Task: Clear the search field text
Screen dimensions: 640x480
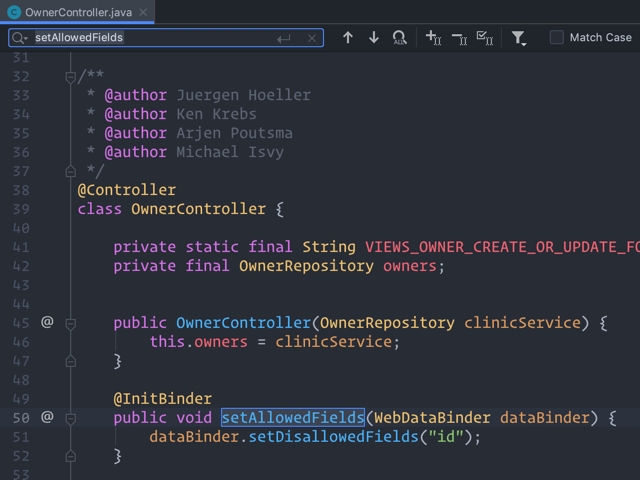Action: coord(312,38)
